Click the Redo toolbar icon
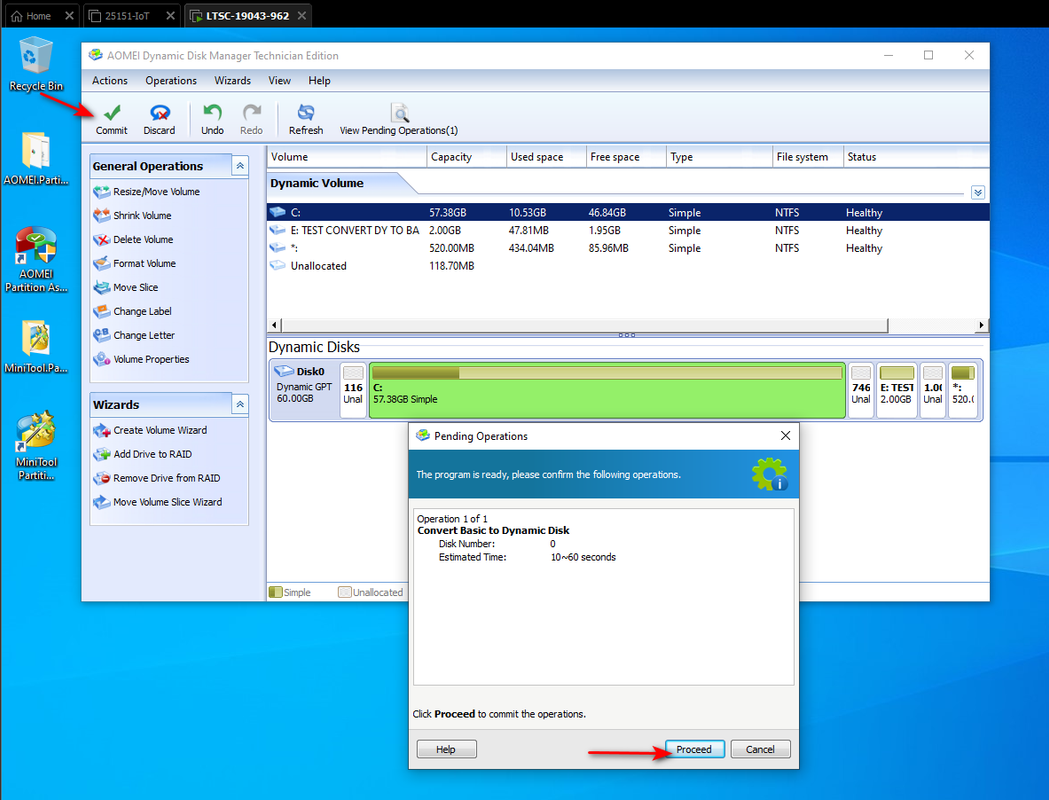Viewport: 1049px width, 800px height. pos(252,120)
